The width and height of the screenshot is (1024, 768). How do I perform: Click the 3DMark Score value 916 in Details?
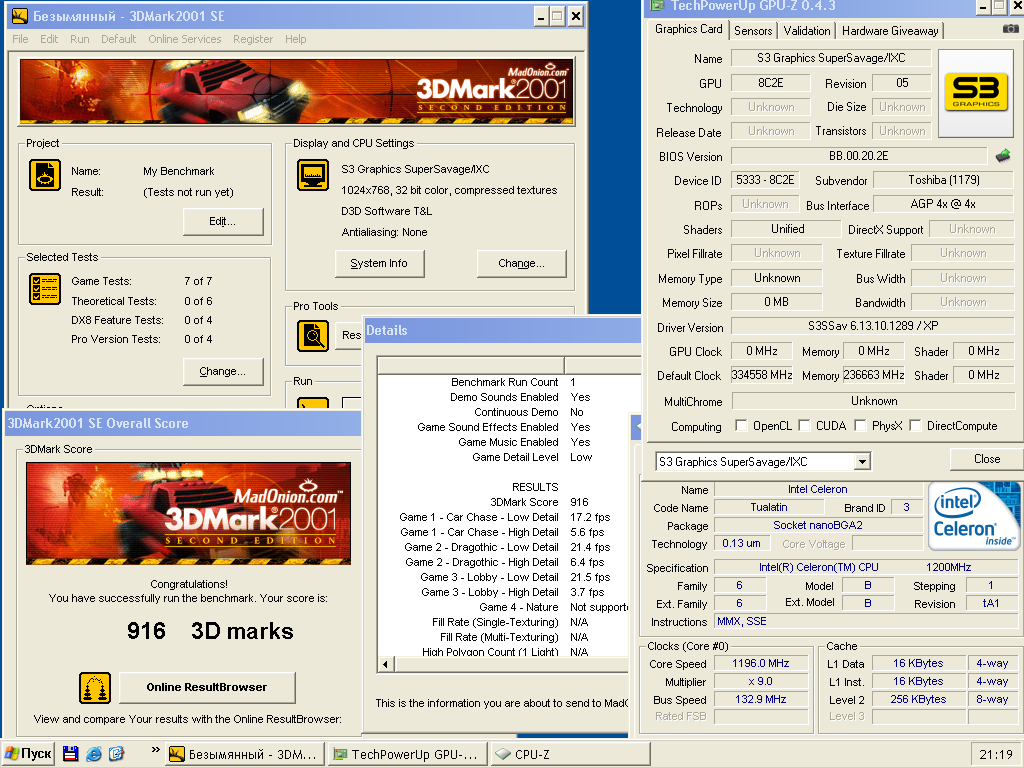579,502
